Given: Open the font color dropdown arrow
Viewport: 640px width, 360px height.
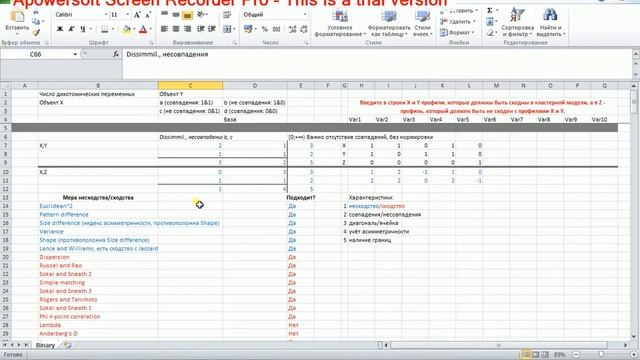Looking at the screenshot, I should 150,29.
